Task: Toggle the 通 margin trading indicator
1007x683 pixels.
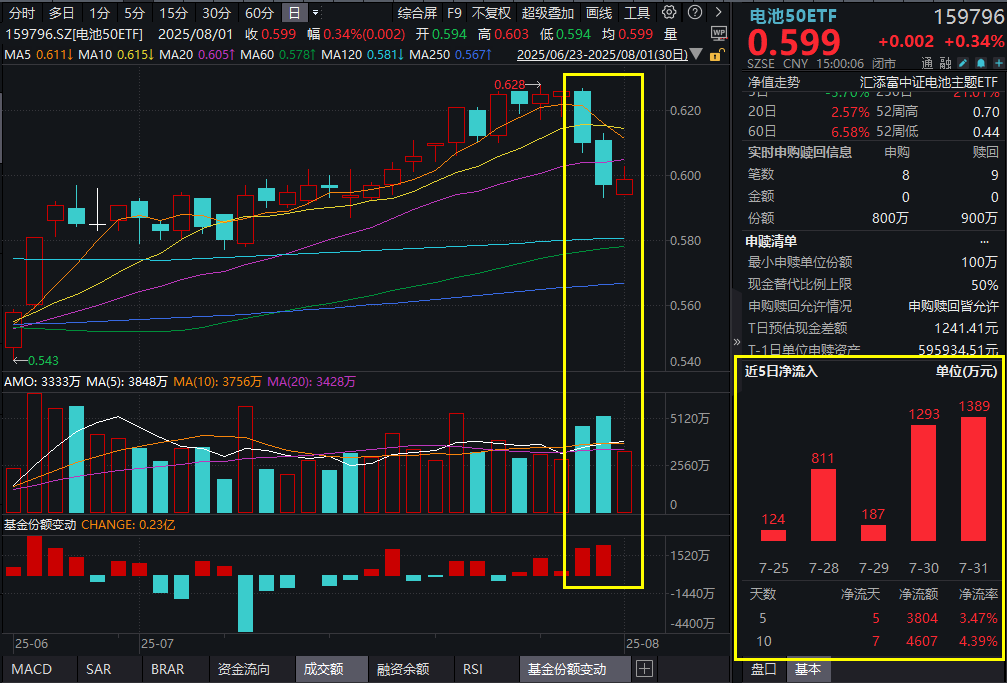Action: [927, 62]
